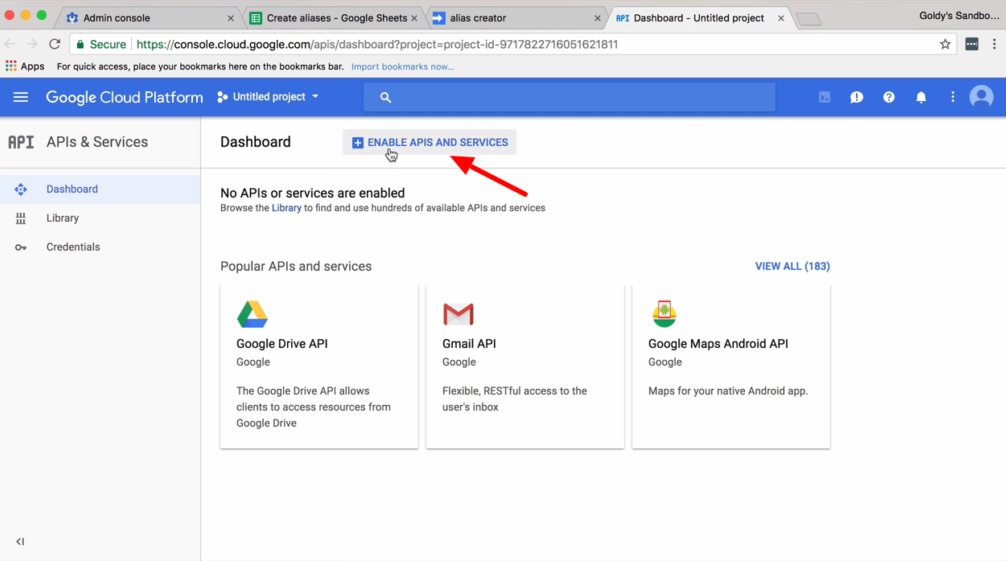Click 'Popular APIs and services' heading
Viewport: 1006px width, 561px height.
tap(296, 266)
